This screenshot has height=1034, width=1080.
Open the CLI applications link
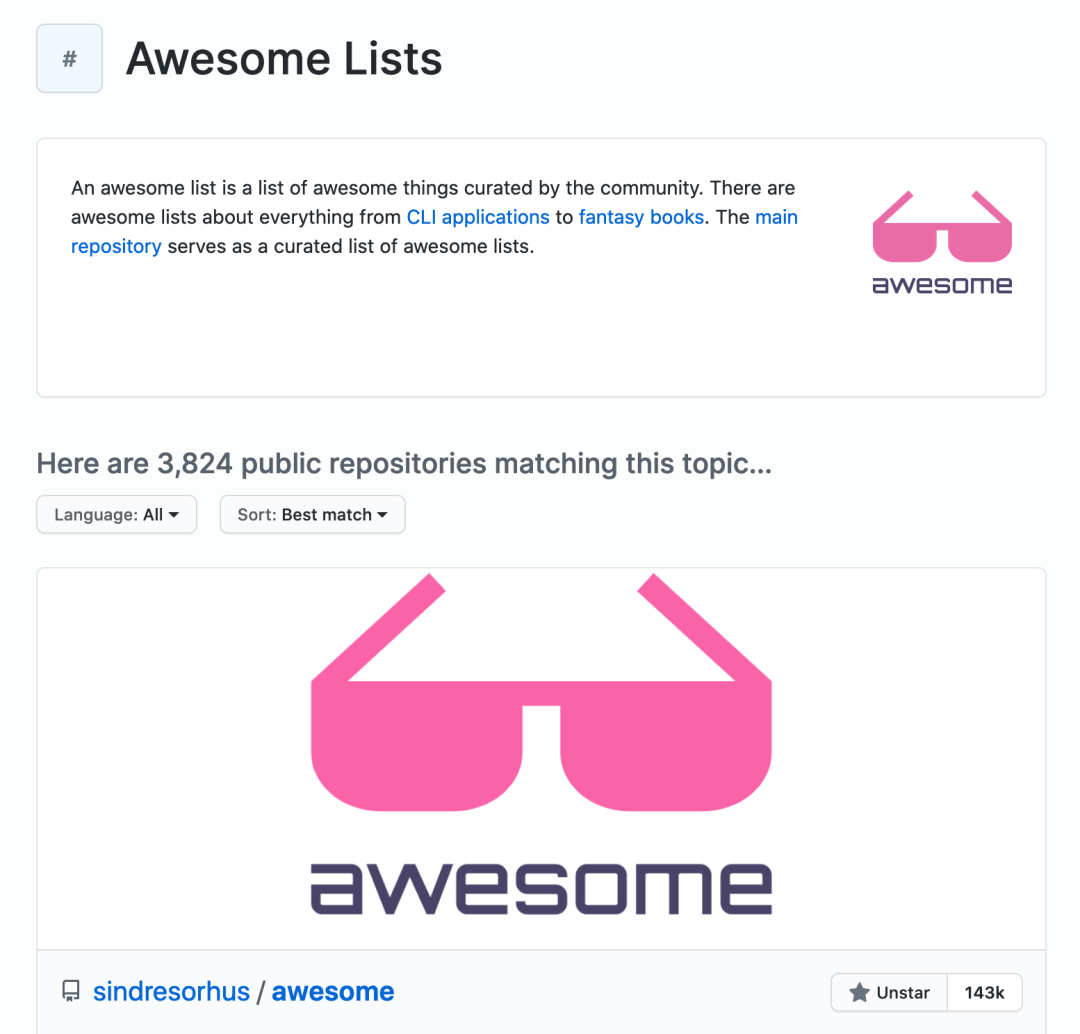pos(478,217)
